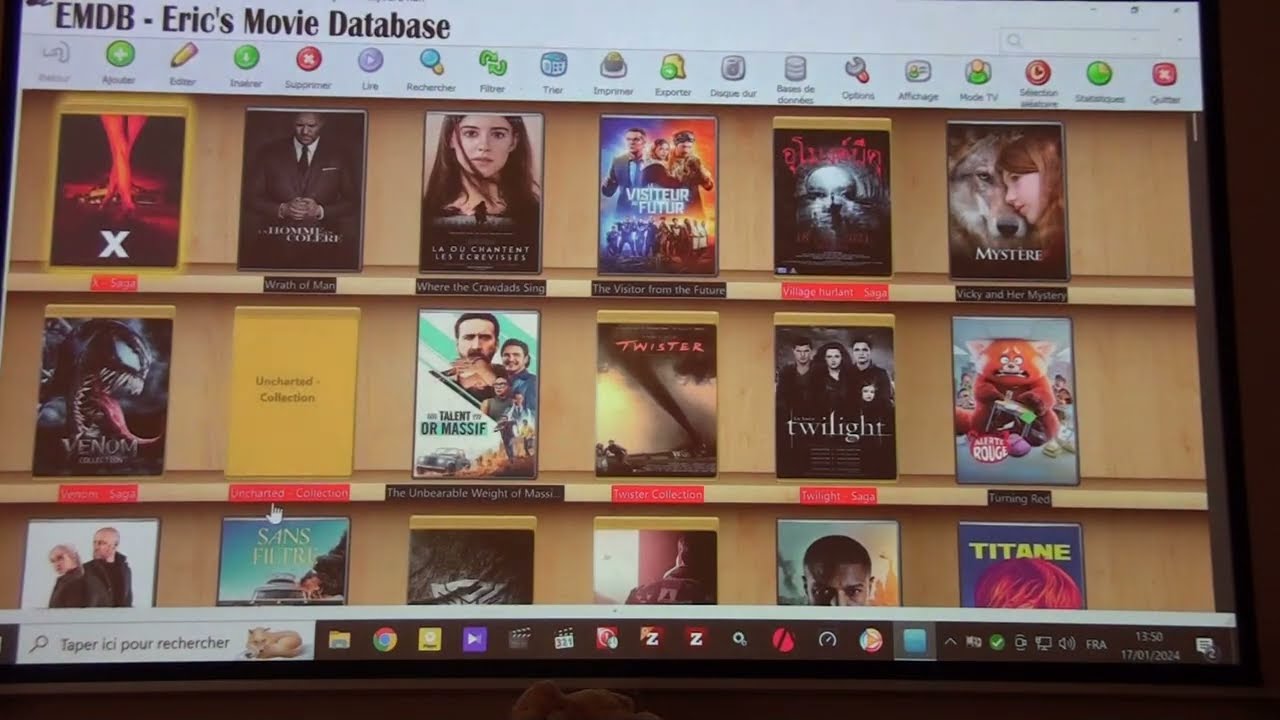Image resolution: width=1280 pixels, height=720 pixels.
Task: Open Rechercher with the magnifier icon
Action: (431, 62)
